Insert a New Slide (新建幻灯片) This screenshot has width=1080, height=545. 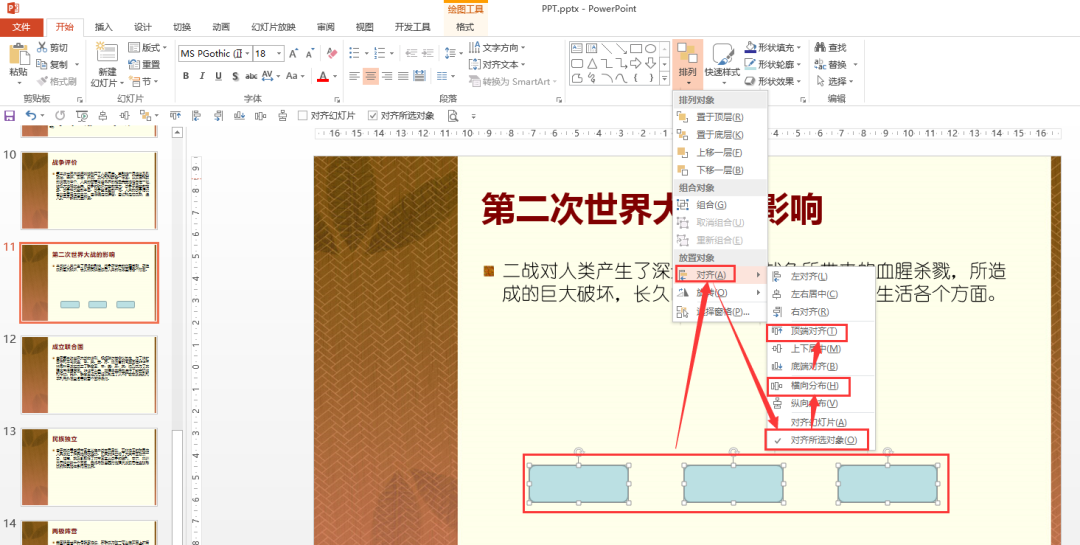tap(107, 64)
